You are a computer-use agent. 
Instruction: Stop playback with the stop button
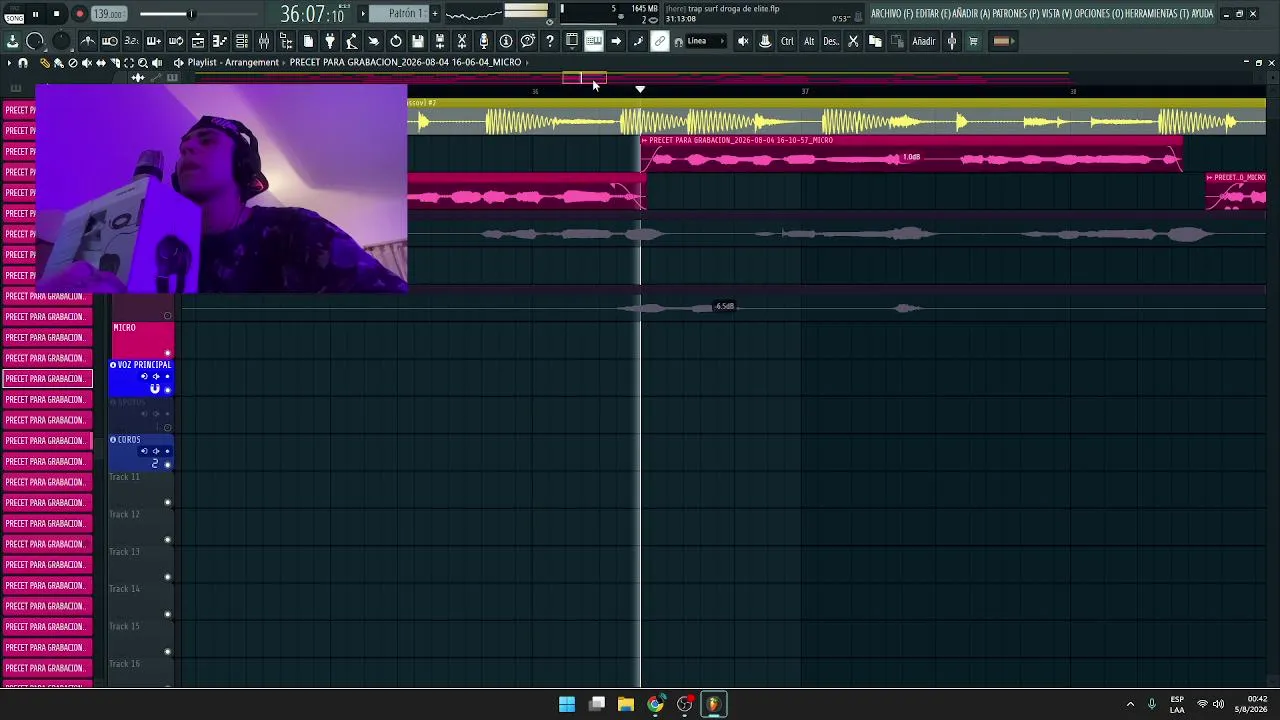(57, 14)
